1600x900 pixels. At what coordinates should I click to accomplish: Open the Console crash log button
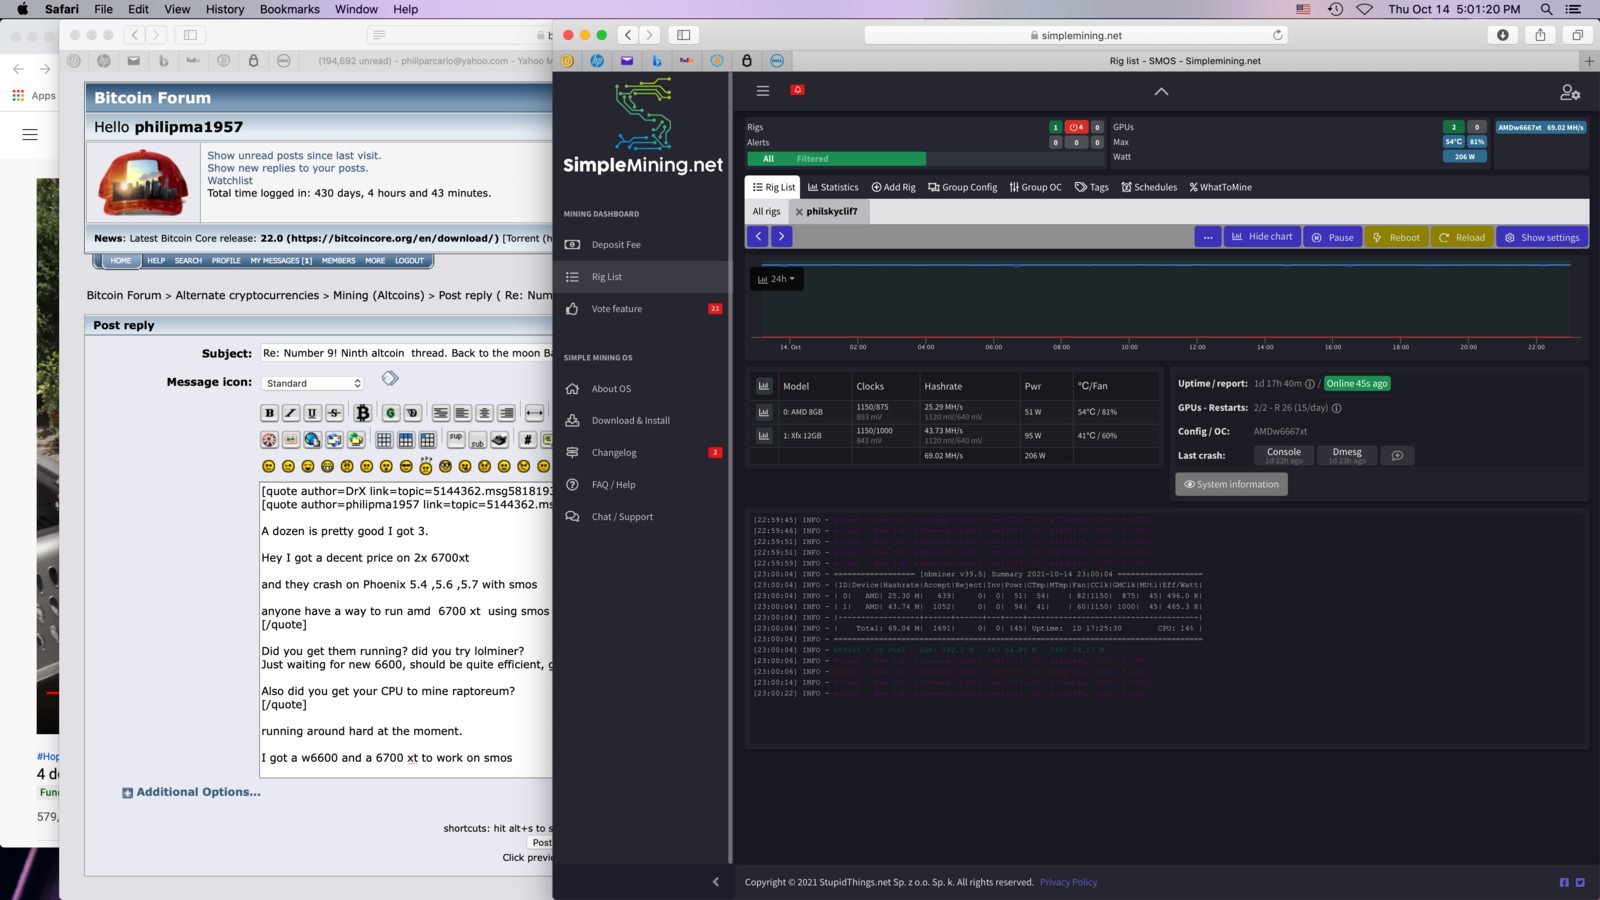(x=1284, y=455)
